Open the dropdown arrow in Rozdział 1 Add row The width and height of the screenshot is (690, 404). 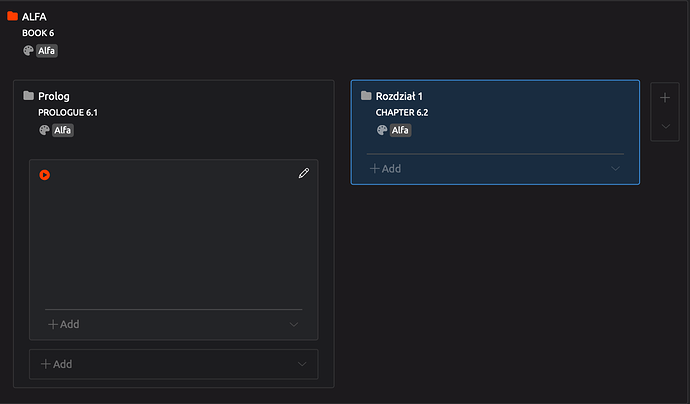click(616, 169)
